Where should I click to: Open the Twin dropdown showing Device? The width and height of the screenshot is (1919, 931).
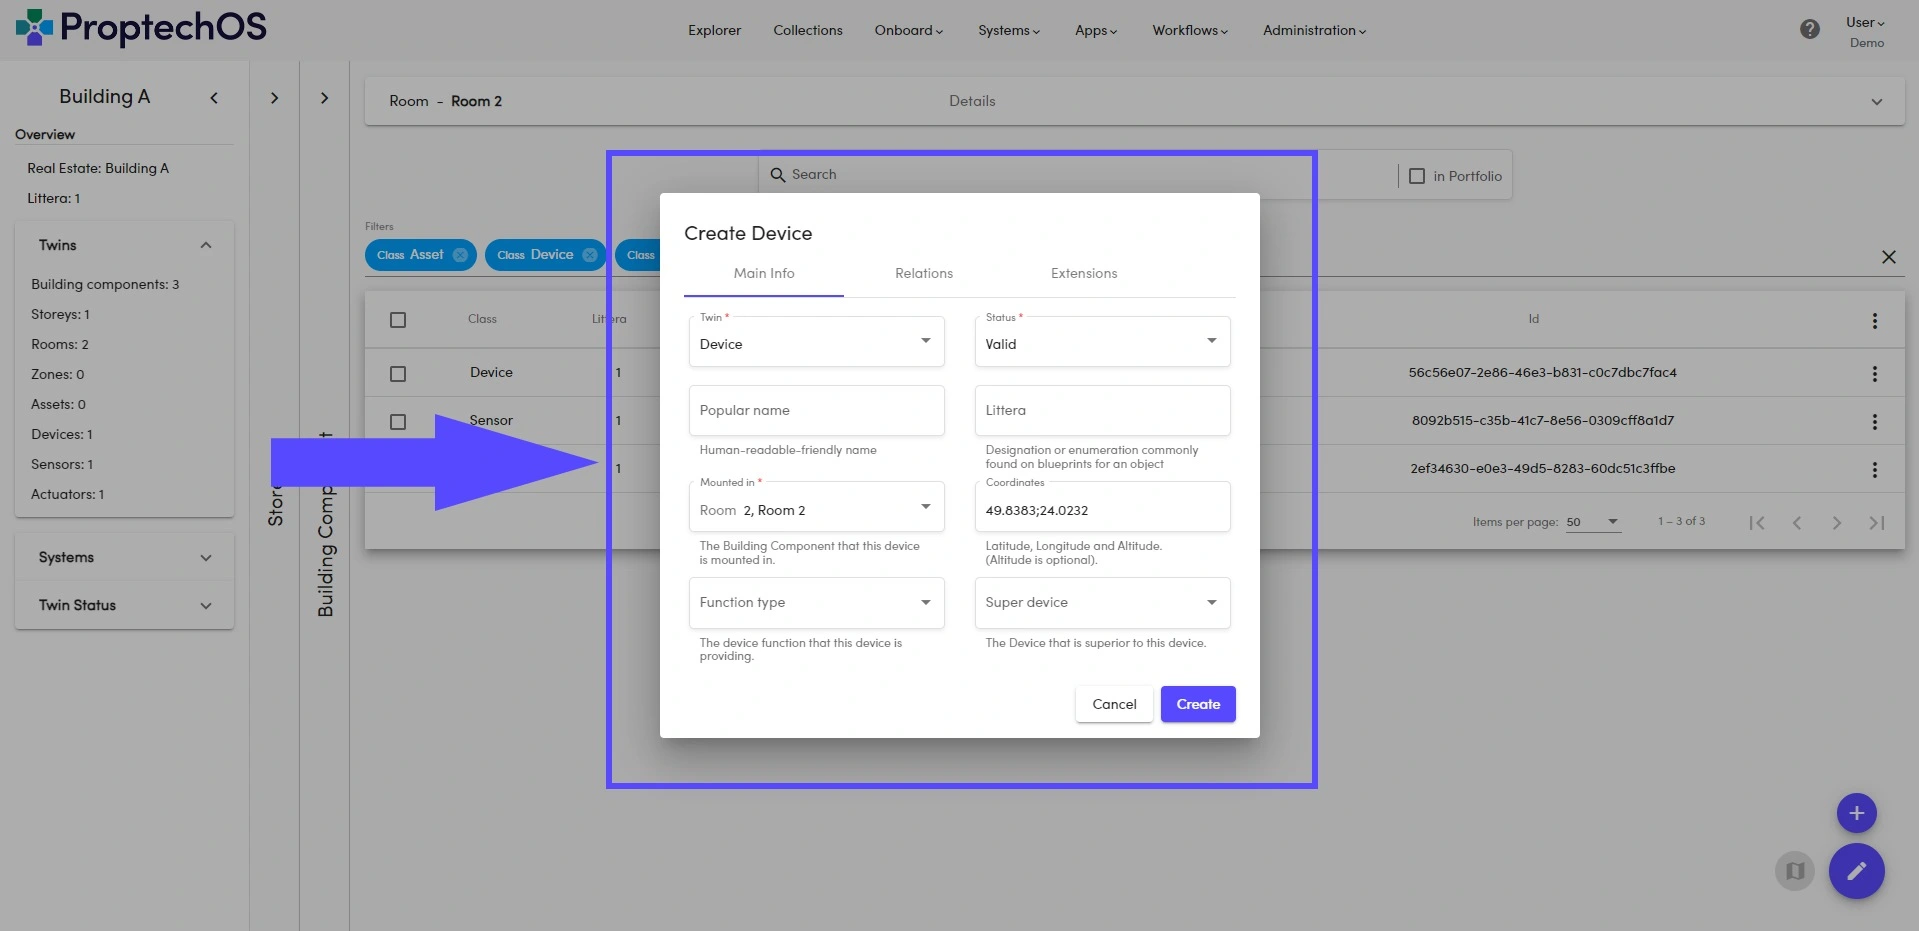816,342
